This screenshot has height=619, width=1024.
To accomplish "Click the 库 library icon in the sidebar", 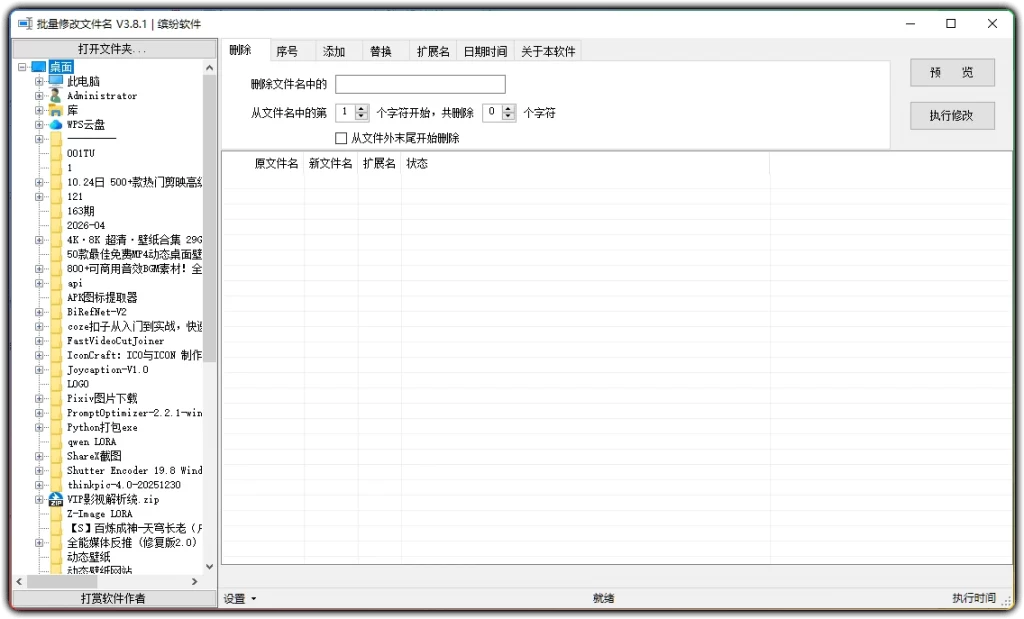I will (x=54, y=110).
